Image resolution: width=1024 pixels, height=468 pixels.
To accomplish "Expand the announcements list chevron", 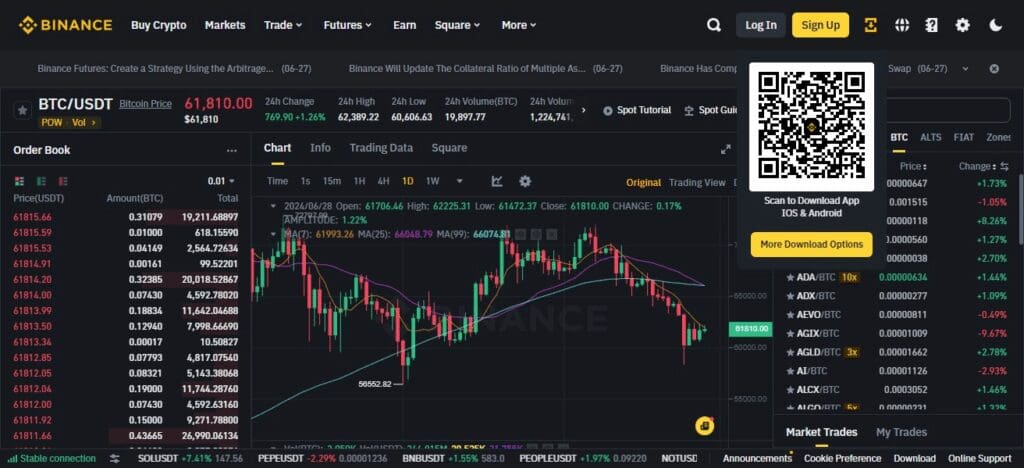I will tap(965, 69).
